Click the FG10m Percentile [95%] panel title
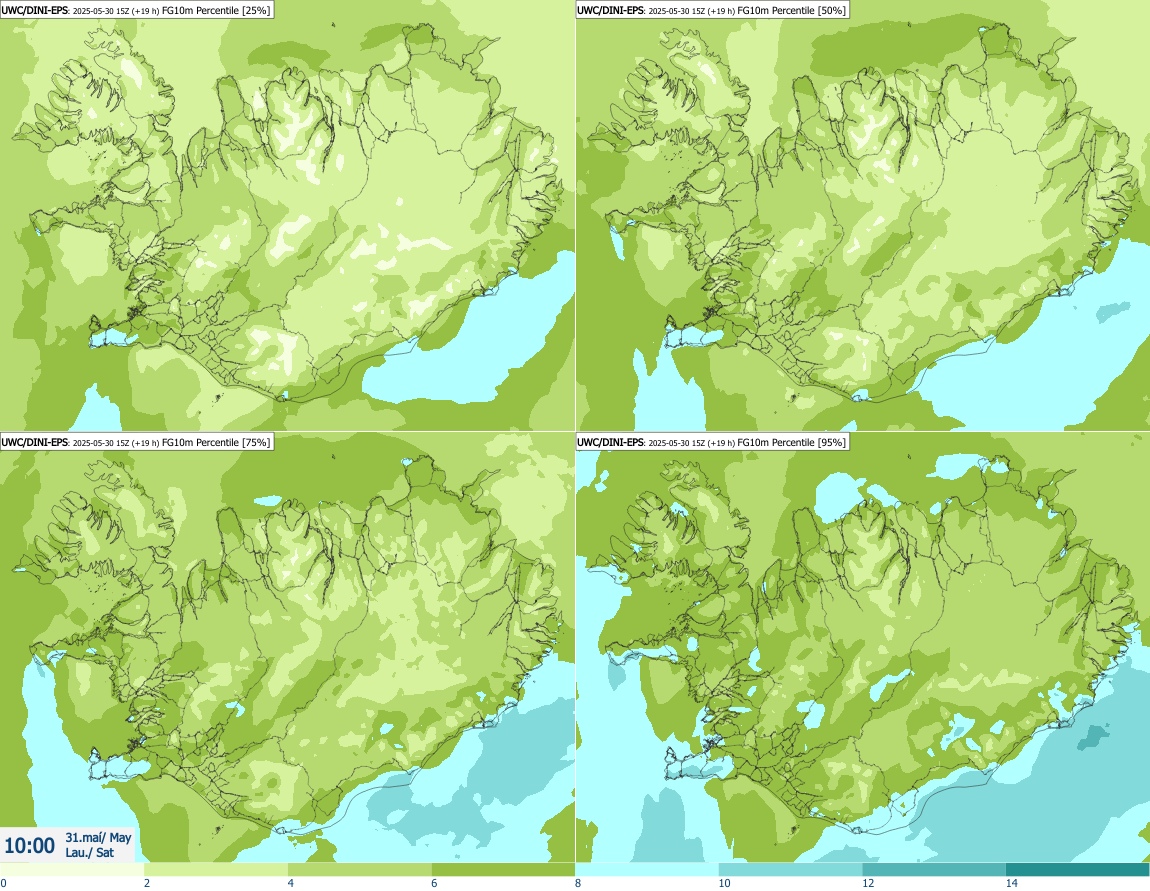The width and height of the screenshot is (1150, 891). tap(711, 442)
